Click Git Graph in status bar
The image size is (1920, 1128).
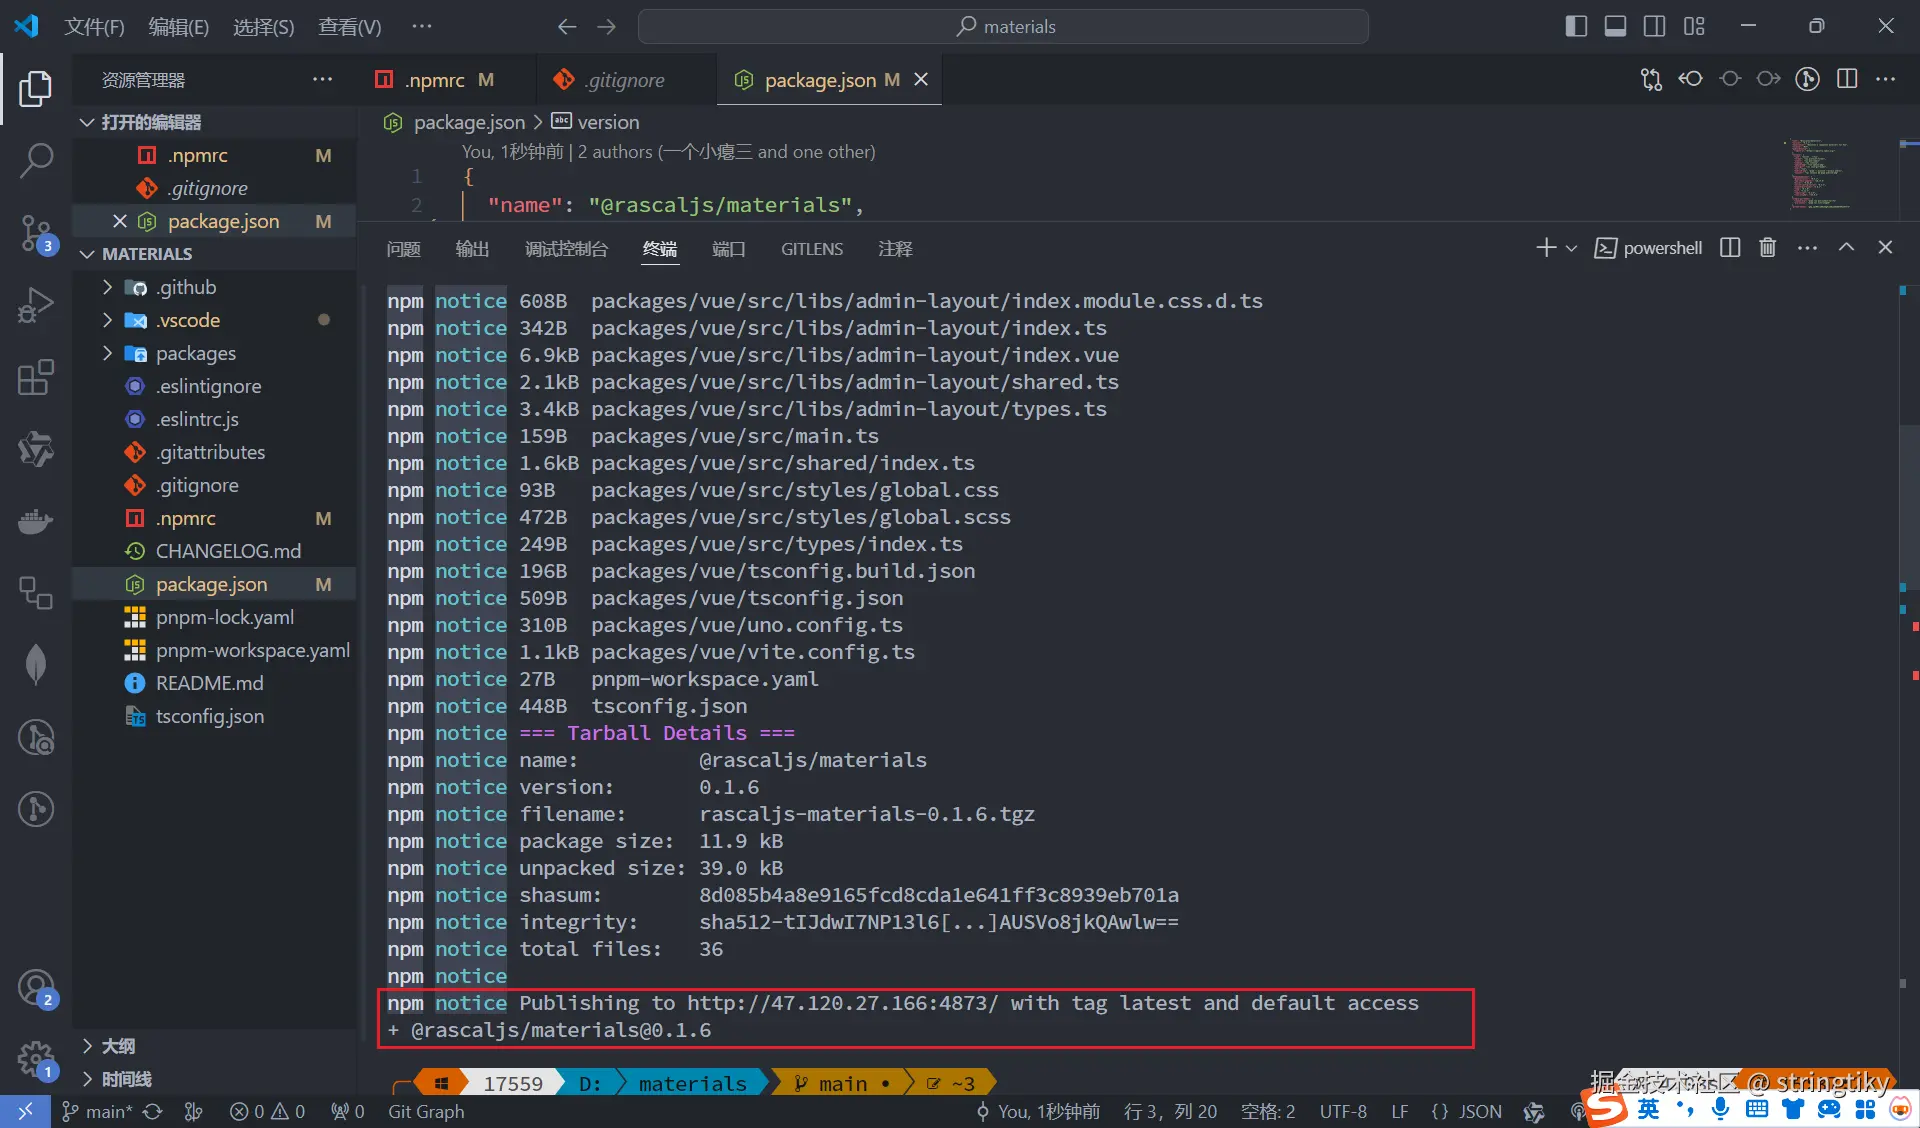pyautogui.click(x=426, y=1111)
